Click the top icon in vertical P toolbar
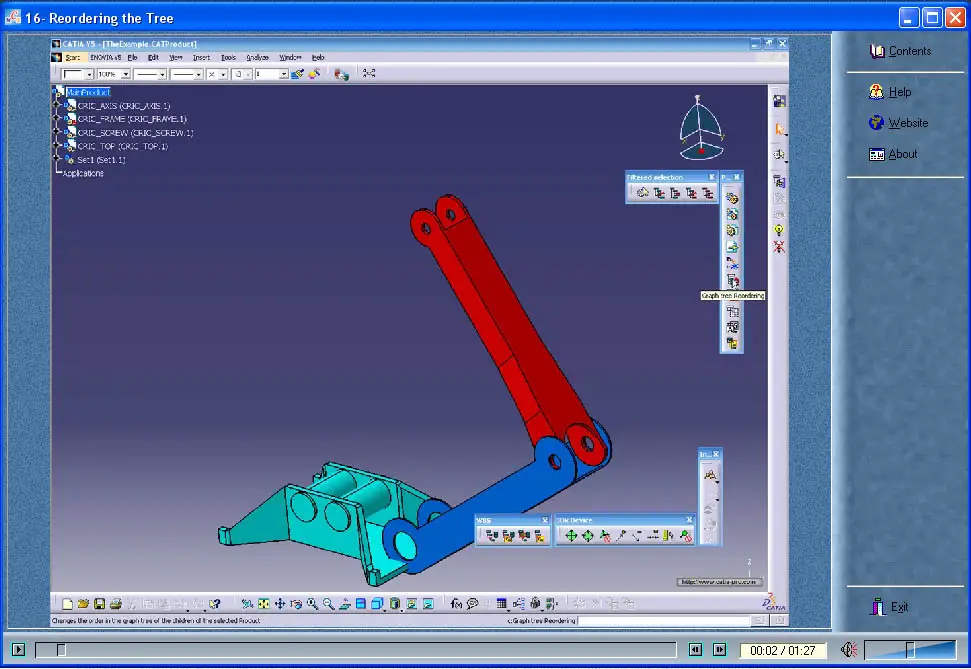Image resolution: width=971 pixels, height=669 pixels. pos(733,198)
